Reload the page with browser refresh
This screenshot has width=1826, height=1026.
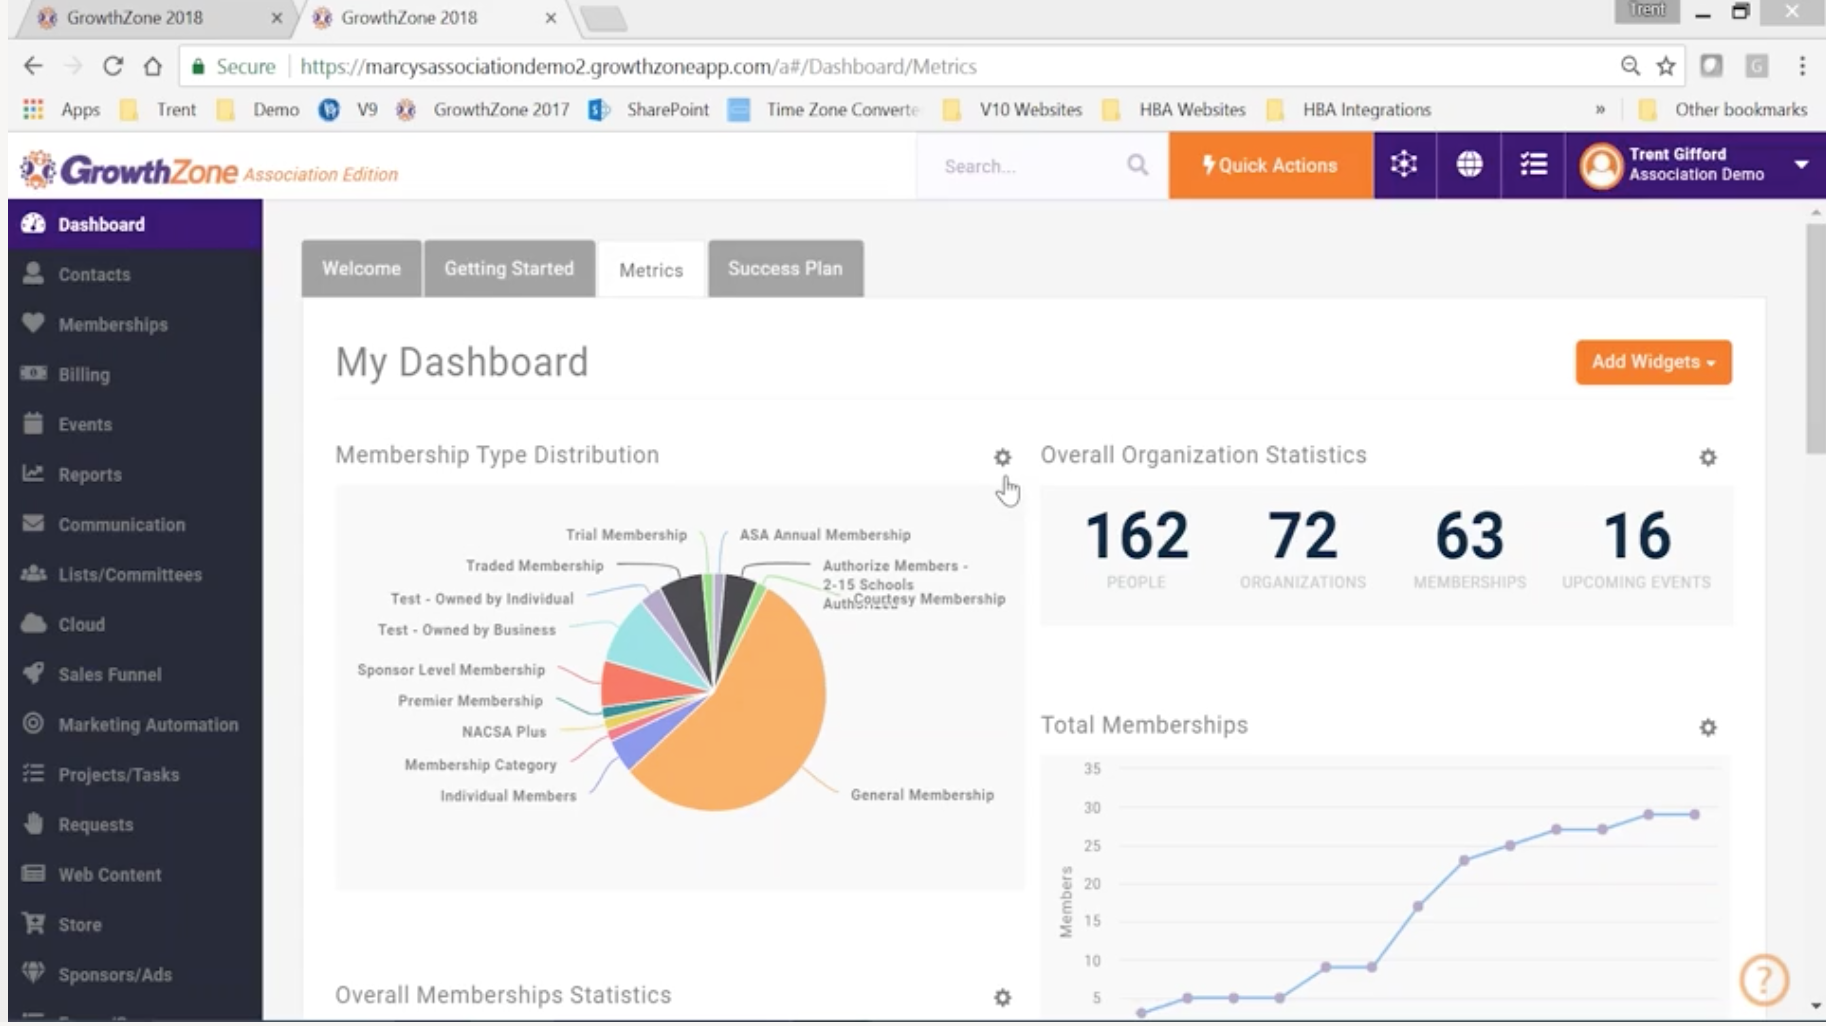(113, 66)
